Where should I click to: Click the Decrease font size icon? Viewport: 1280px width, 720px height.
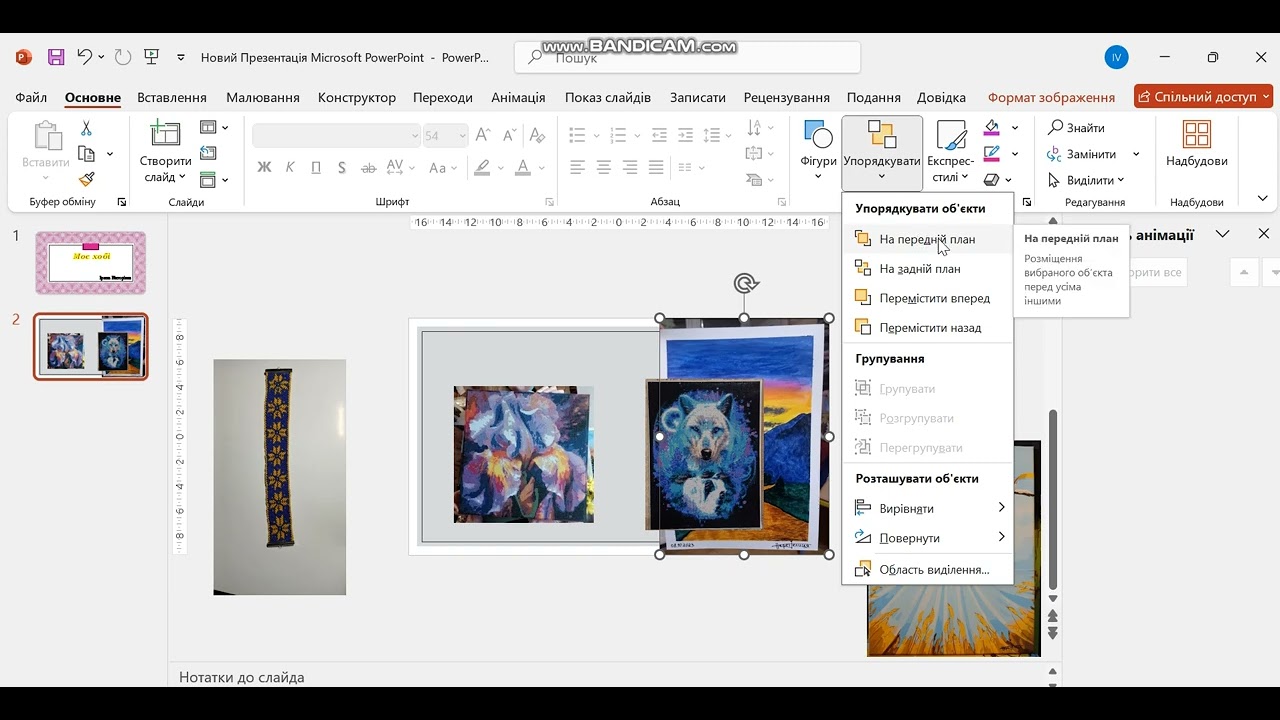point(510,135)
